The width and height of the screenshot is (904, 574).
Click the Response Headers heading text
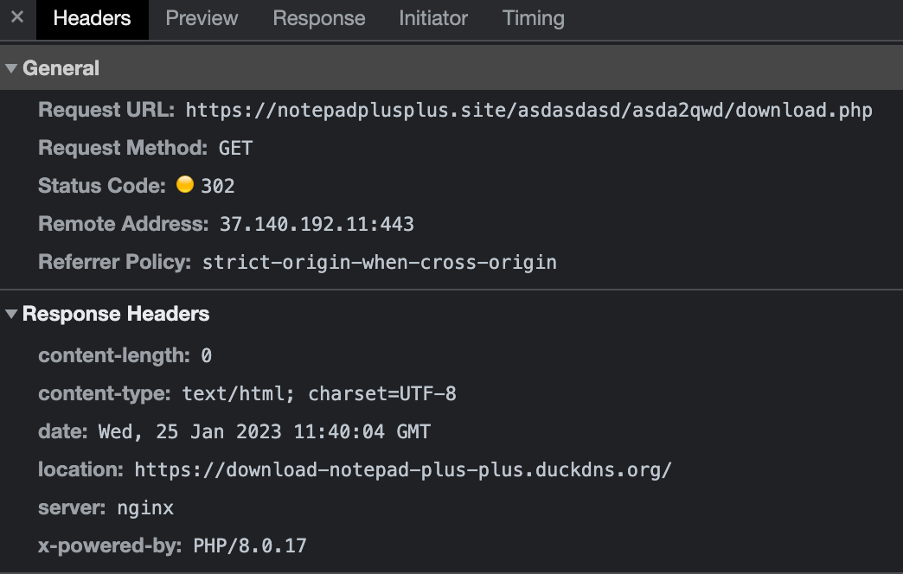(x=116, y=314)
